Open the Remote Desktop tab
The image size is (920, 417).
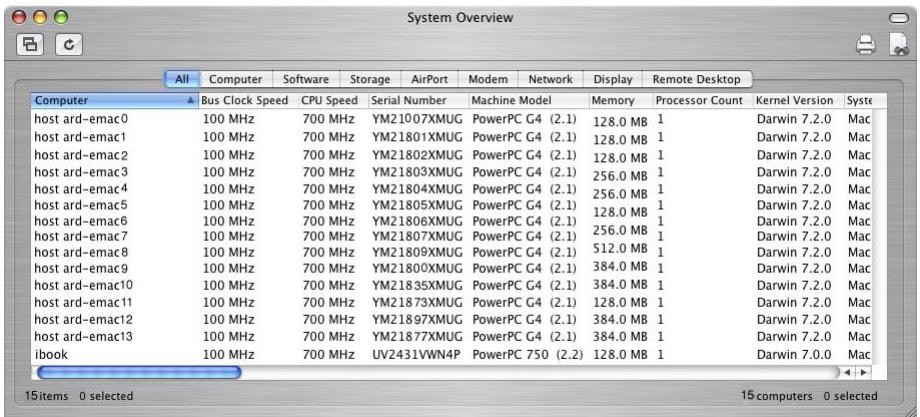(696, 79)
